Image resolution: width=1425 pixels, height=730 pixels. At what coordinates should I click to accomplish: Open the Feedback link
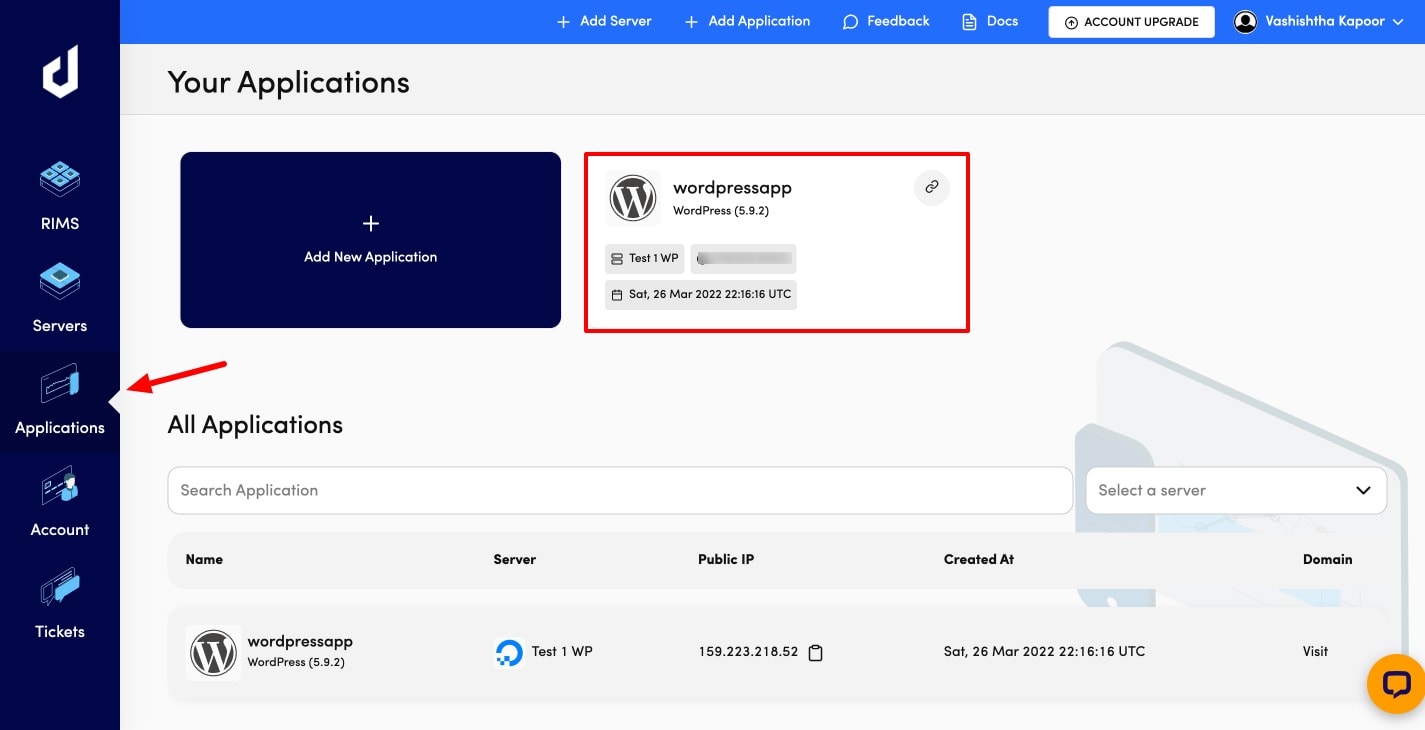(x=886, y=21)
